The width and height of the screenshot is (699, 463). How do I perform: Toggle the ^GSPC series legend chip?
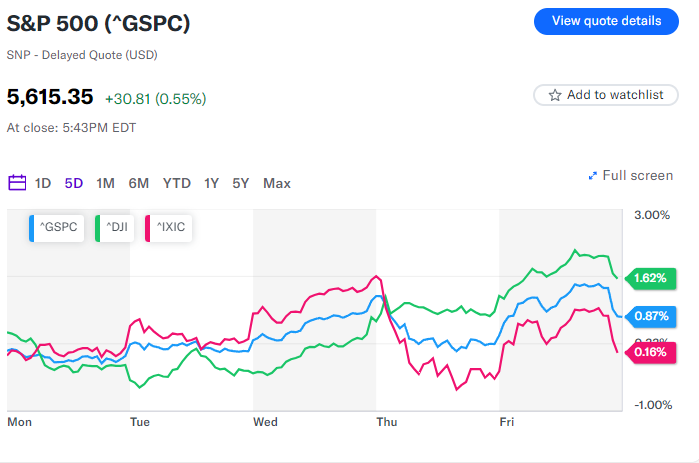(55, 229)
